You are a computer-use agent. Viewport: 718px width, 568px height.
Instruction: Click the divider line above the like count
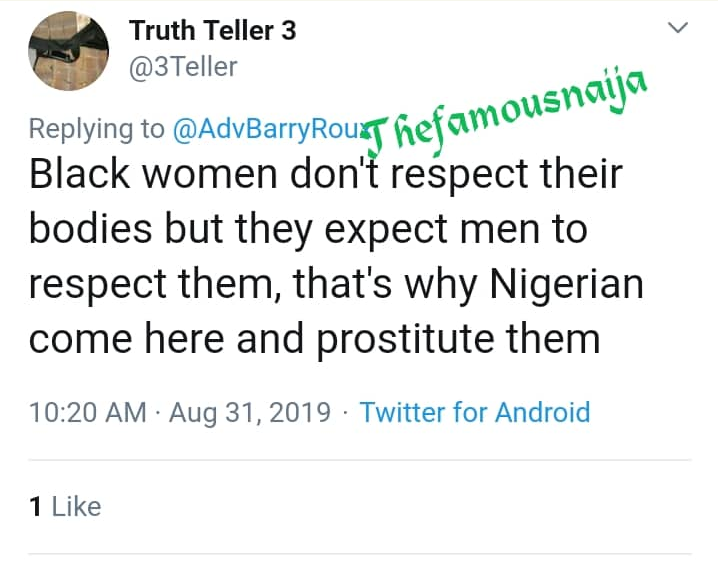[x=359, y=461]
